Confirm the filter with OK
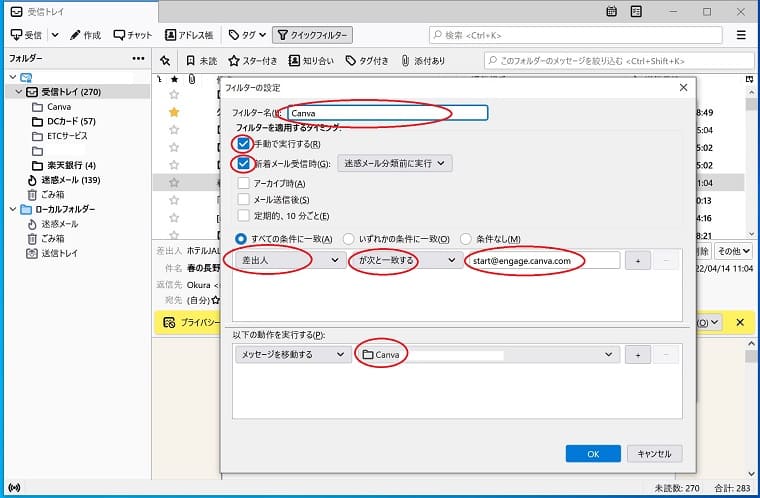This screenshot has height=498, width=760. tap(593, 454)
